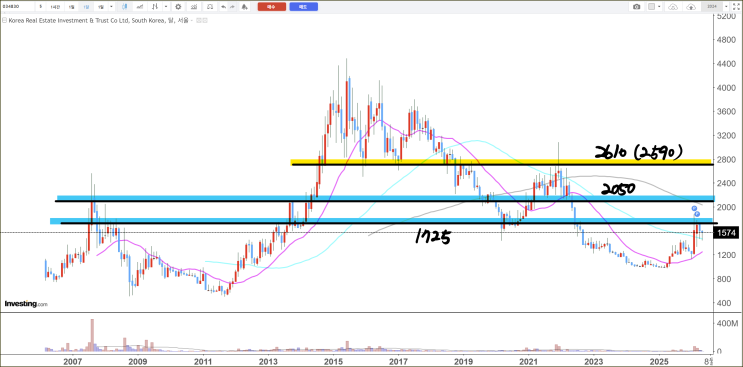Save chart layout to cloud

[691, 7]
